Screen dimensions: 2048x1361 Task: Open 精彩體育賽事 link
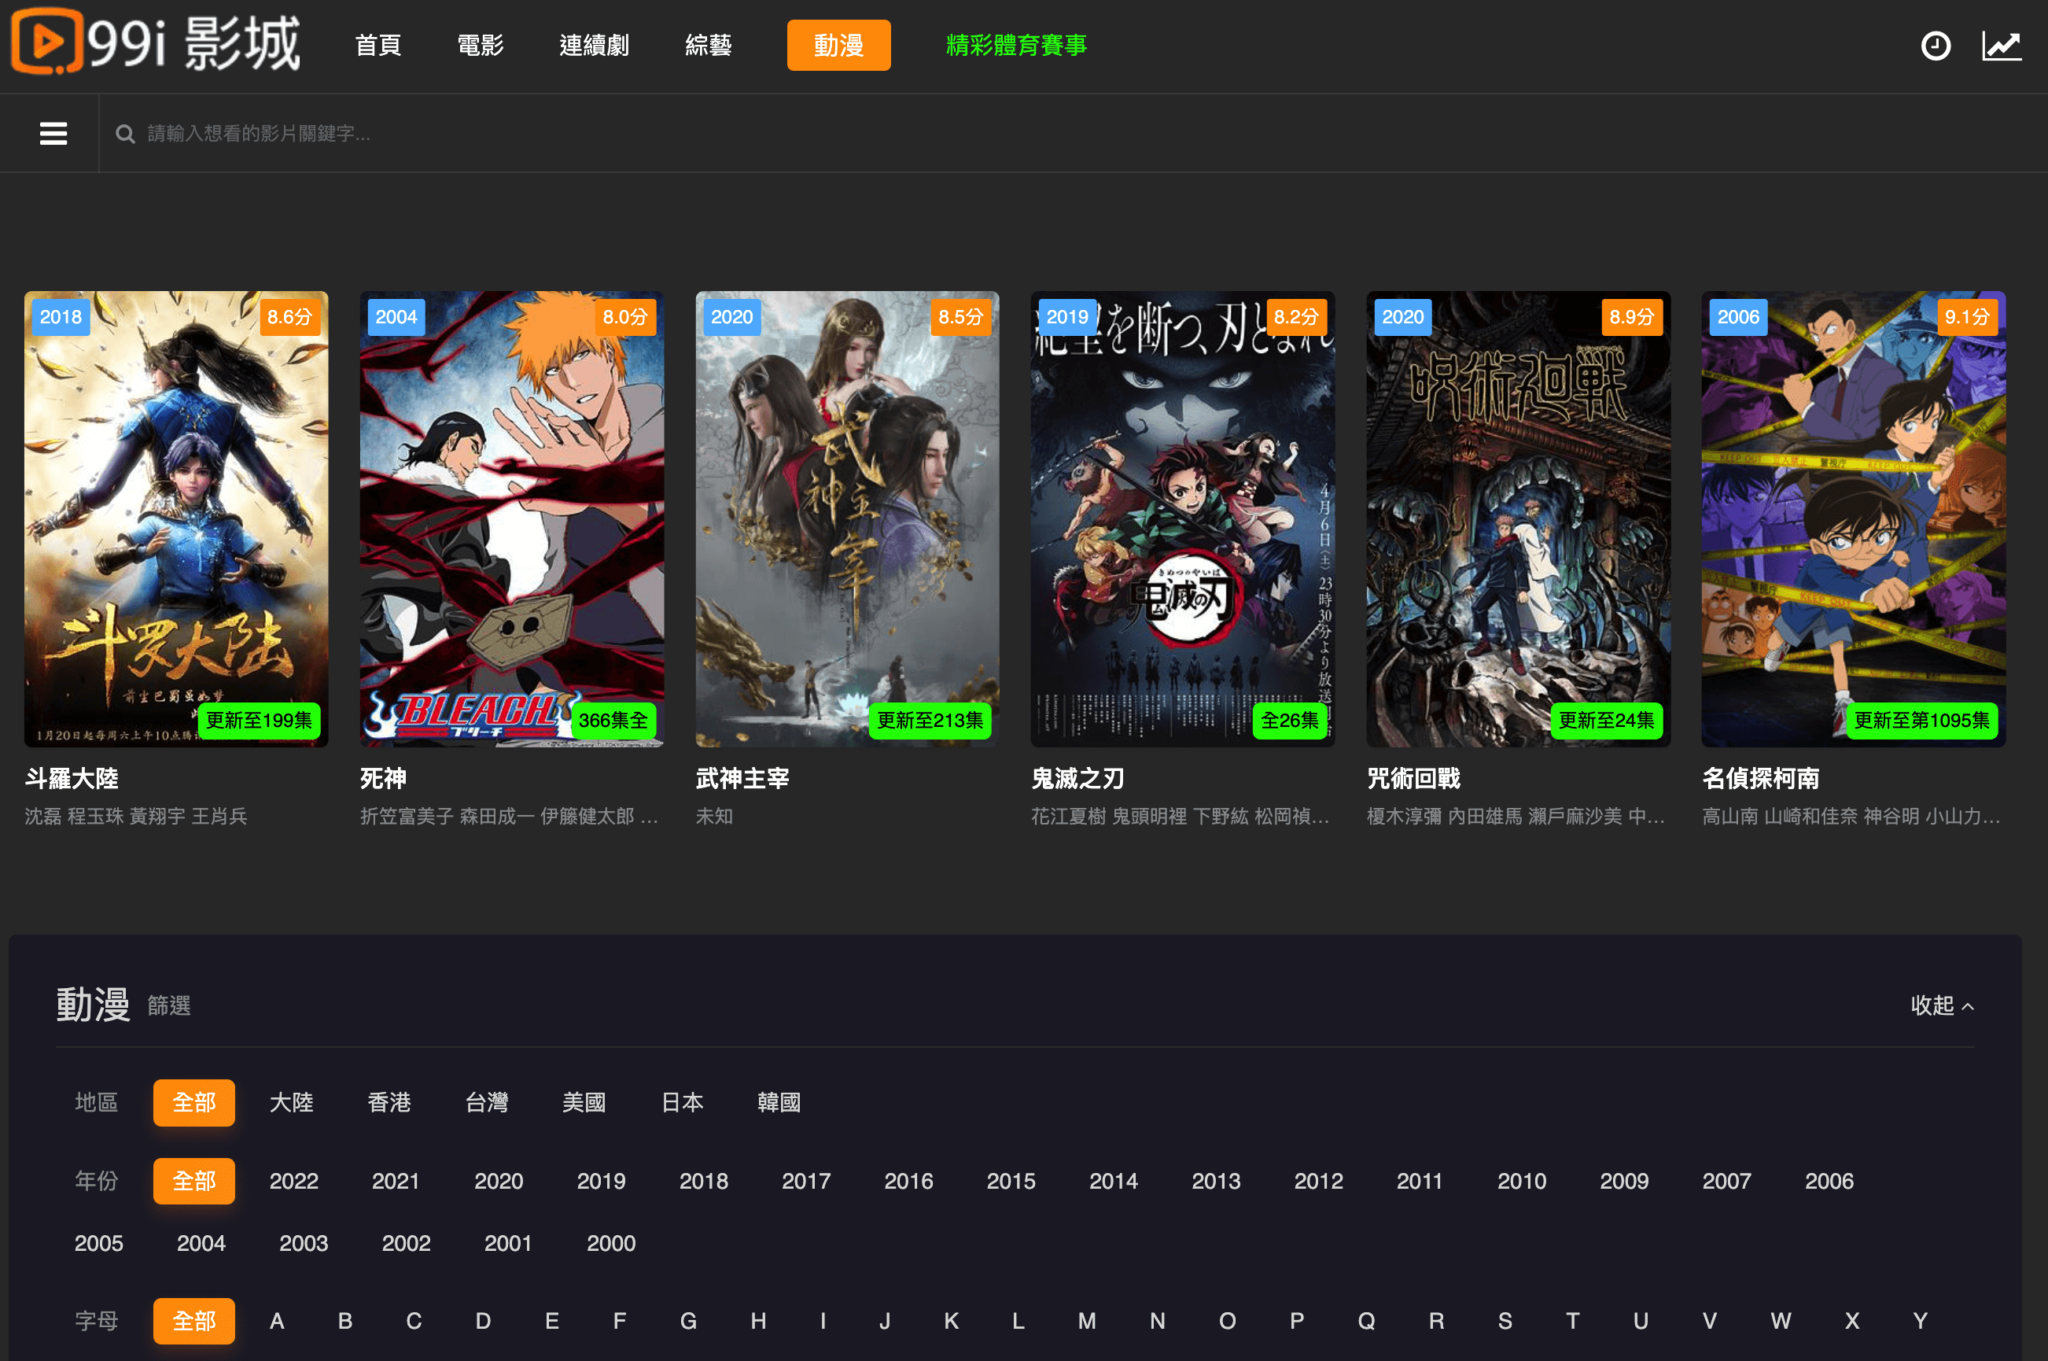[x=1016, y=45]
